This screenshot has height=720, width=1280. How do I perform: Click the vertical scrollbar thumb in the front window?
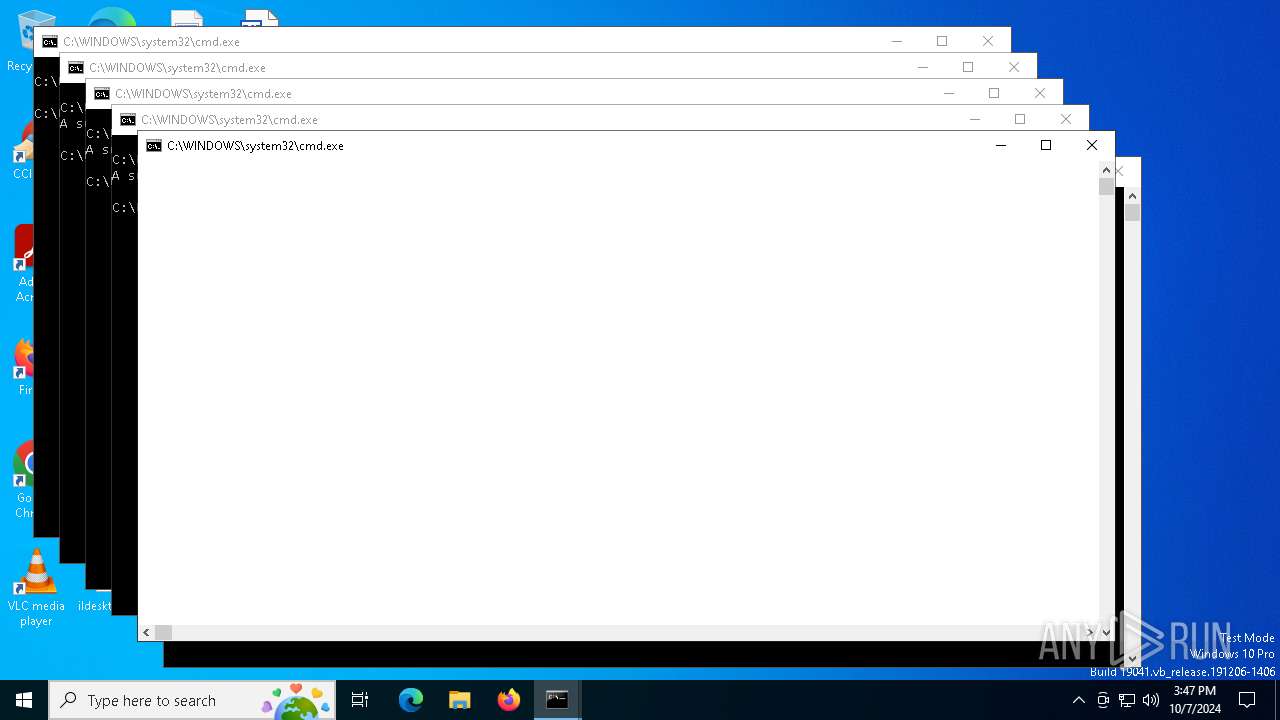1106,186
